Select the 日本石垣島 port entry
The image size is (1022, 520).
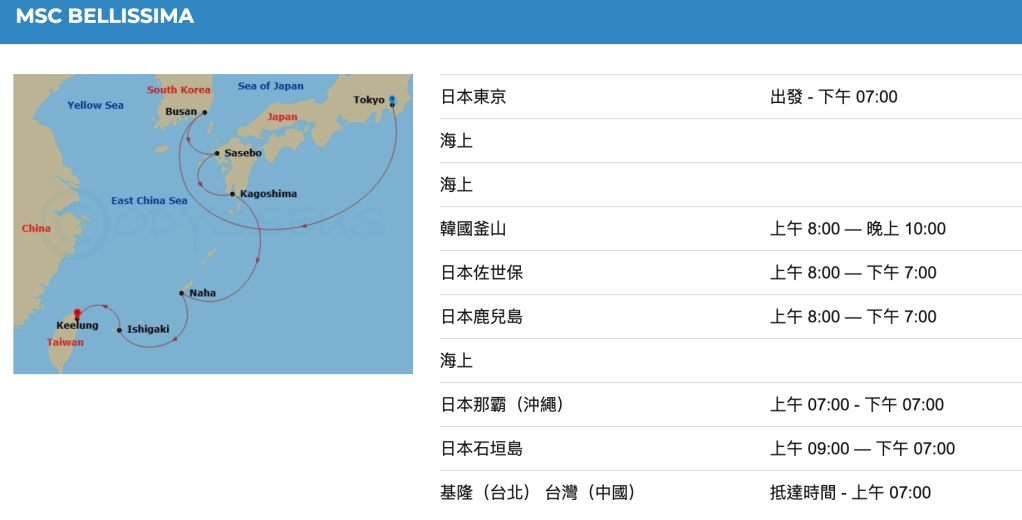[x=481, y=449]
